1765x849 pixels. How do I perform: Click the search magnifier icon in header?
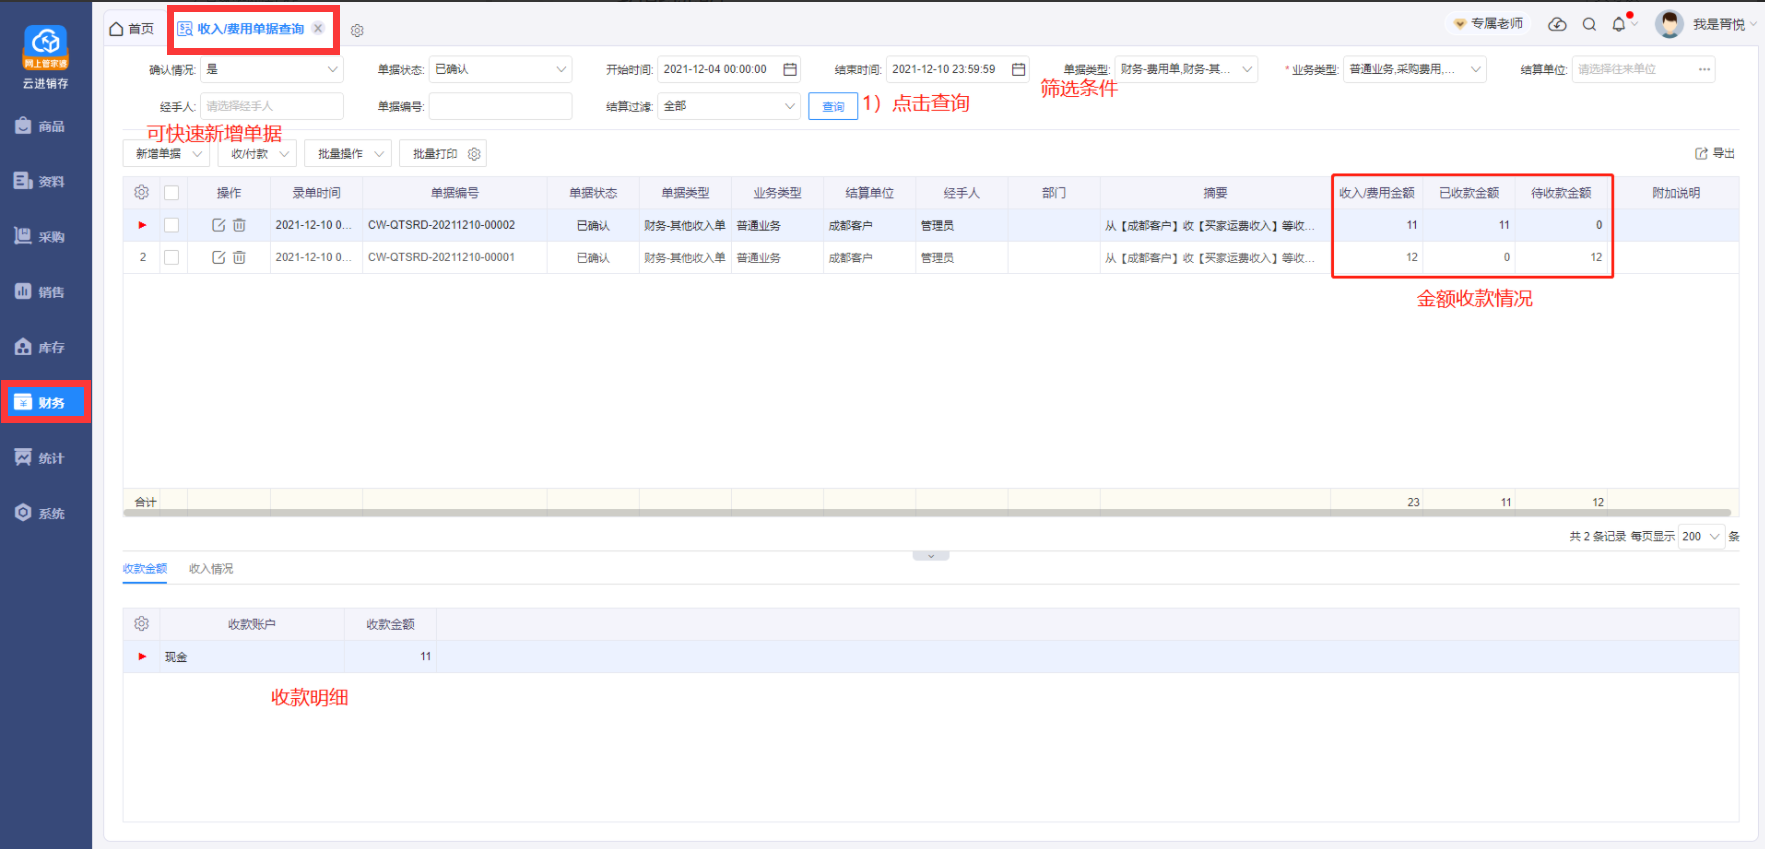(1589, 24)
